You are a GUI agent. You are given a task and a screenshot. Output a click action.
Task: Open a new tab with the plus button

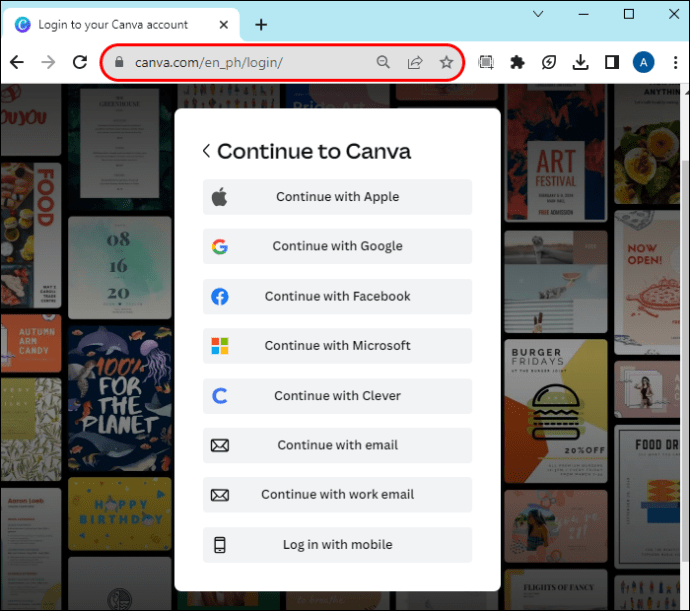point(261,25)
